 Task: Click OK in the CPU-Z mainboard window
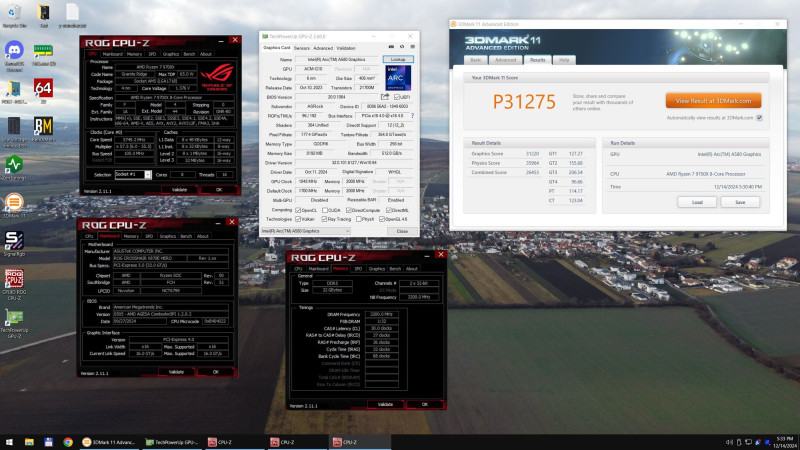pos(215,372)
